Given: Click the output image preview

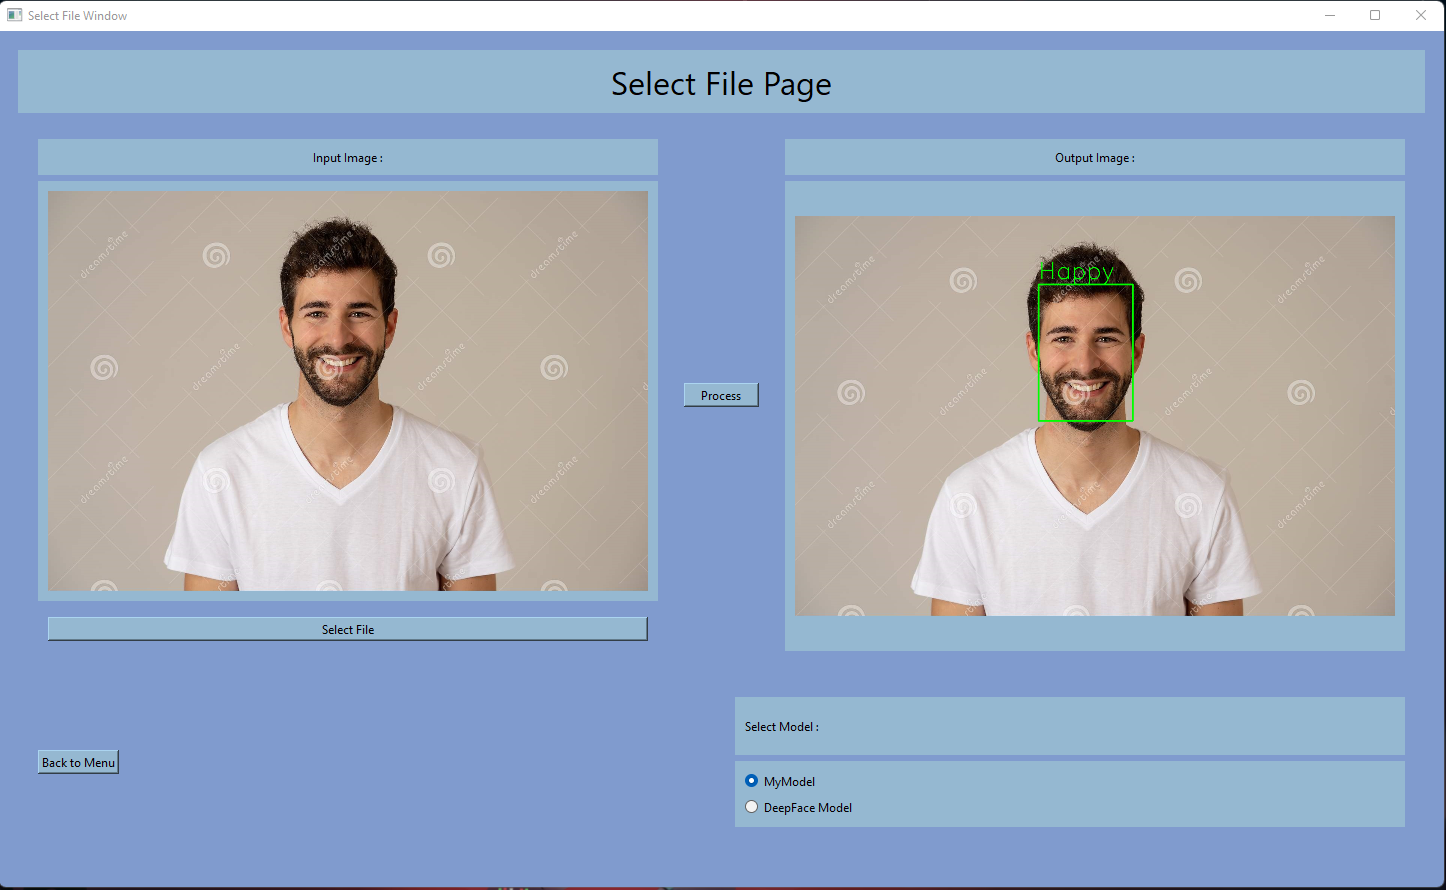Looking at the screenshot, I should (x=1094, y=414).
